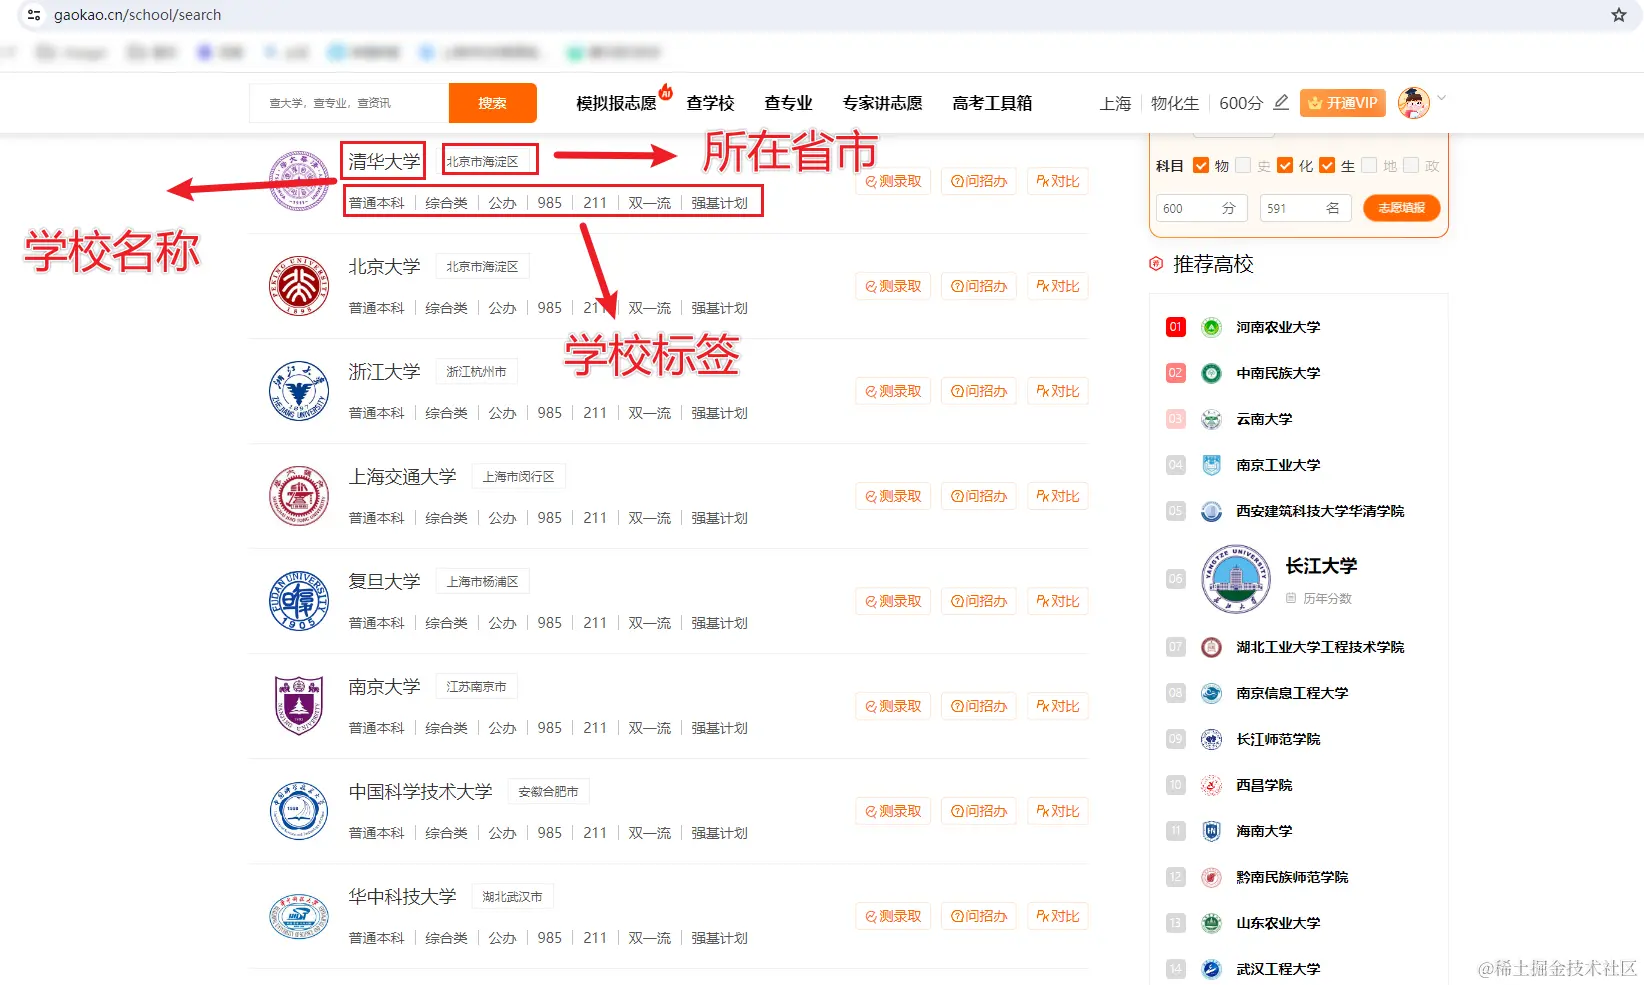Click Nanjing University logo
Viewport: 1644px width, 985px height.
(x=299, y=706)
